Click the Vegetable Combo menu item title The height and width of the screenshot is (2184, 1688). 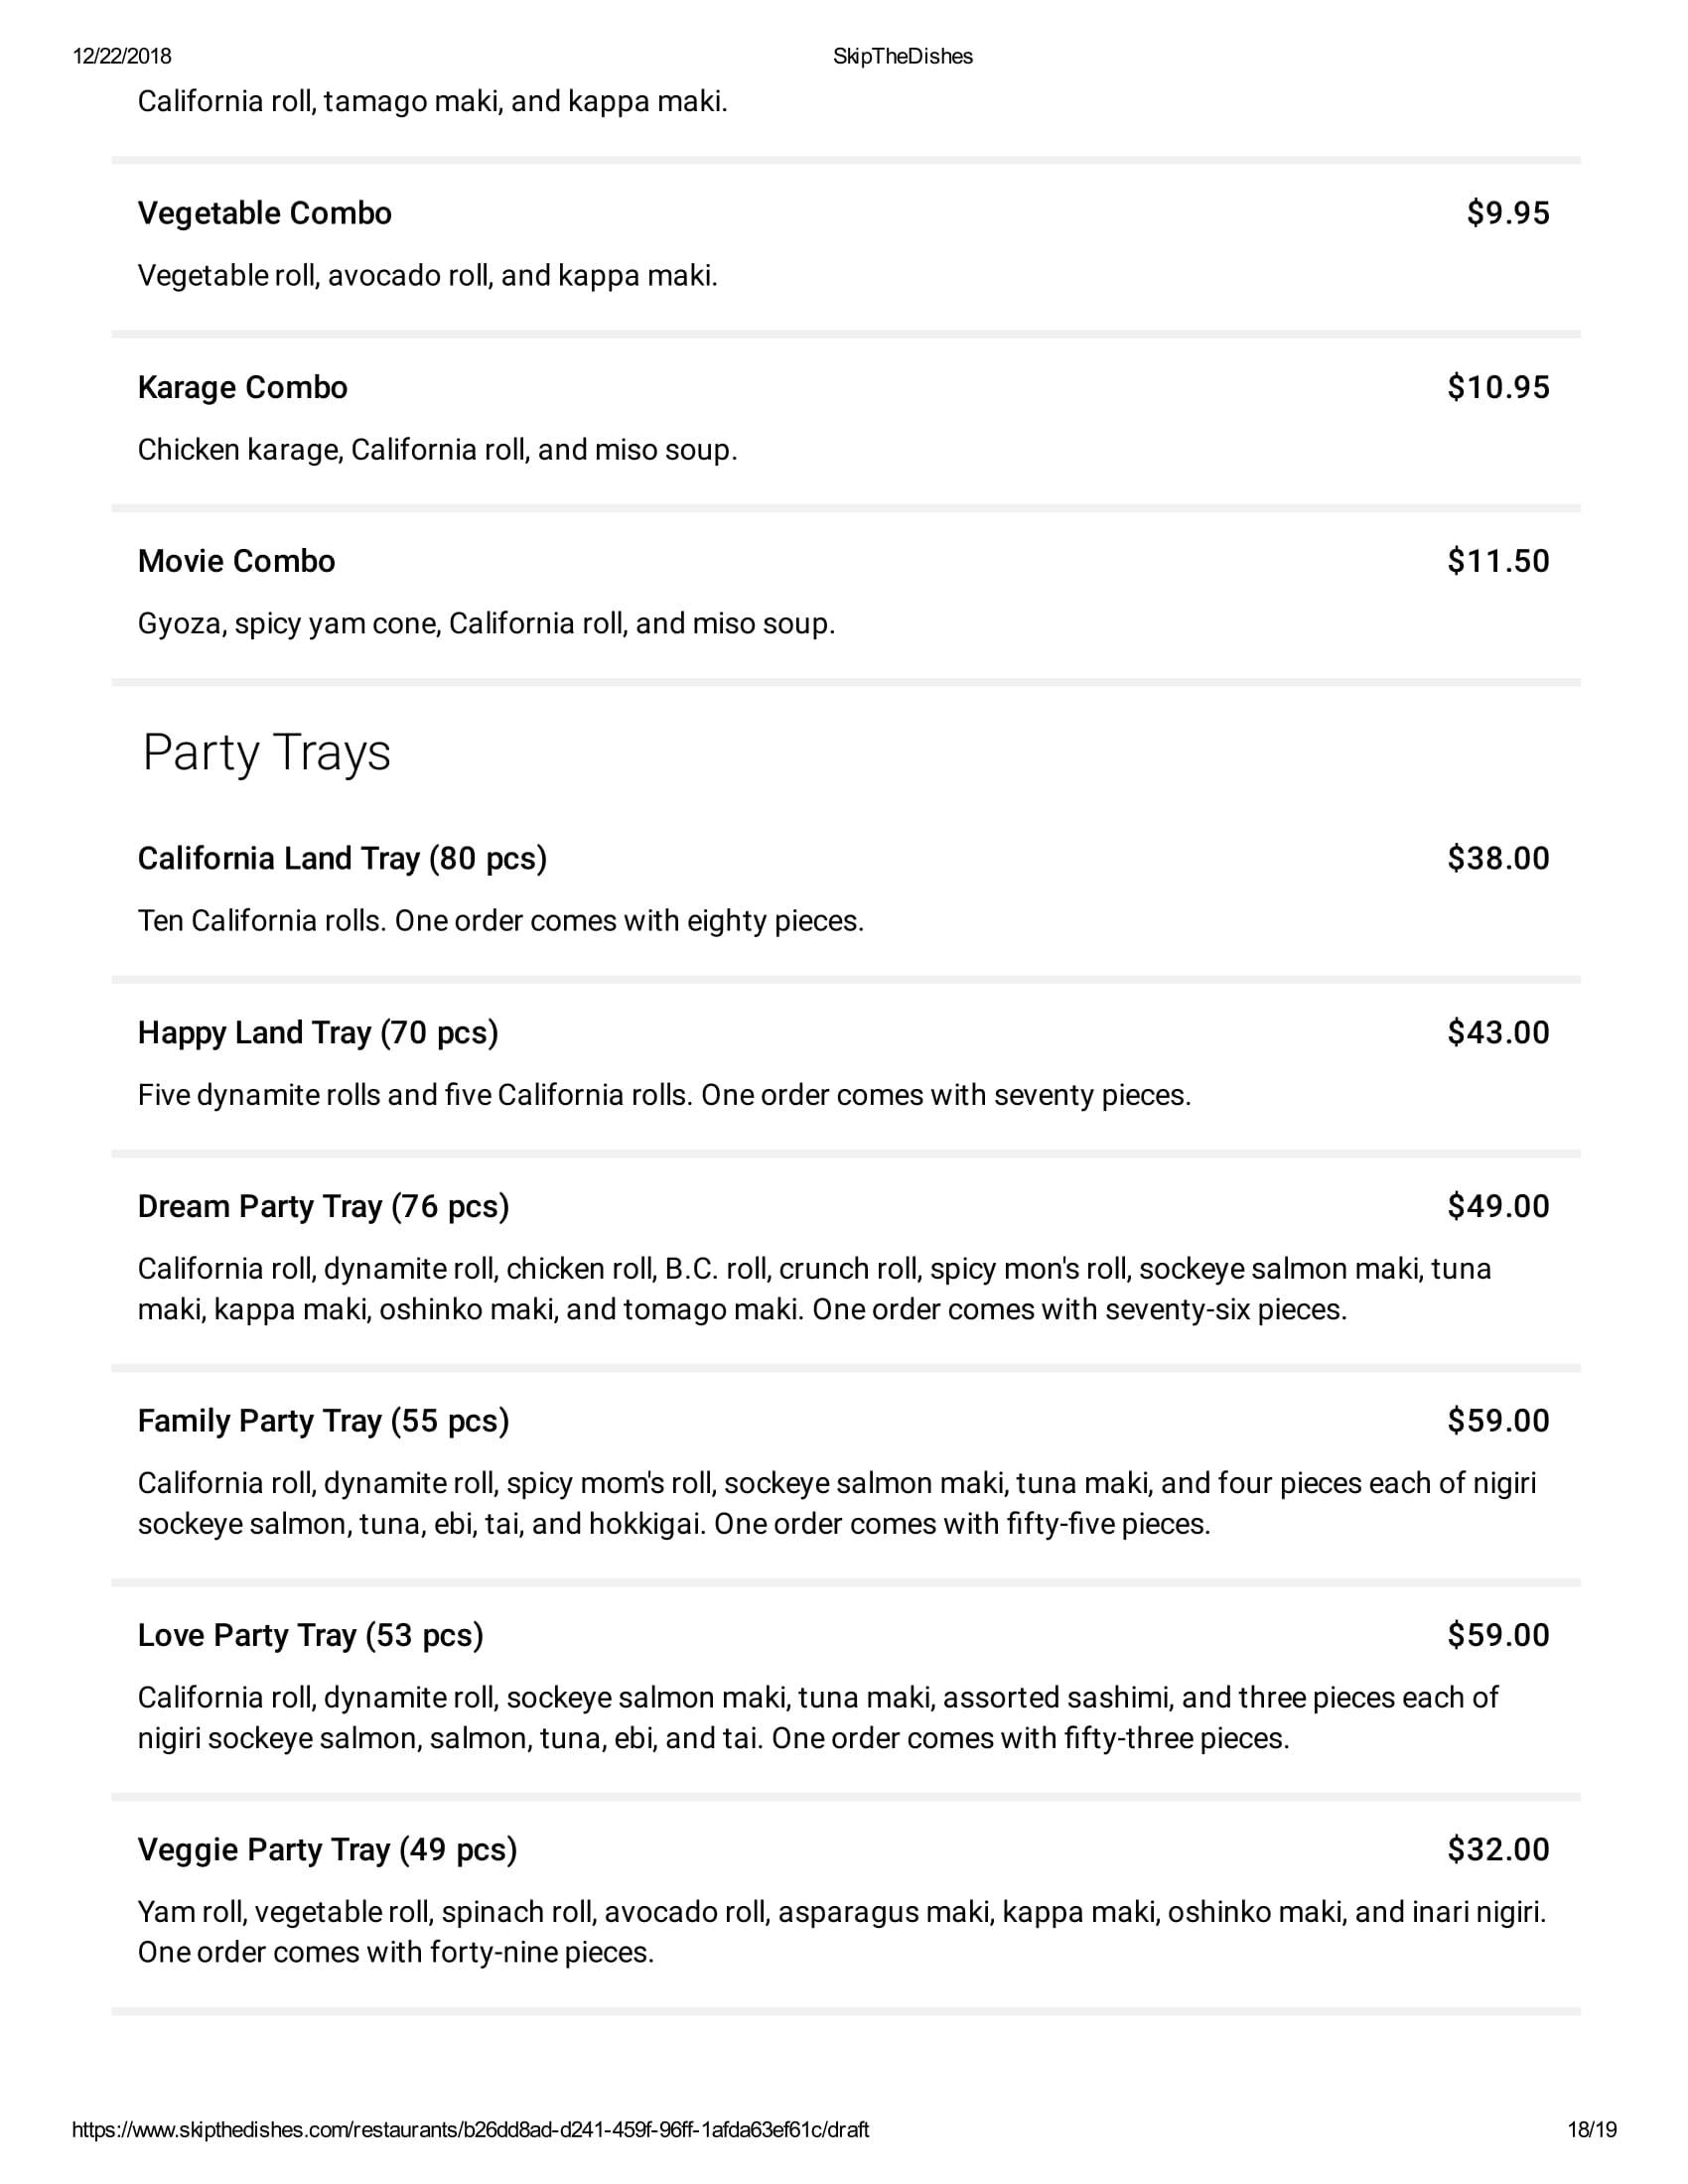[264, 213]
